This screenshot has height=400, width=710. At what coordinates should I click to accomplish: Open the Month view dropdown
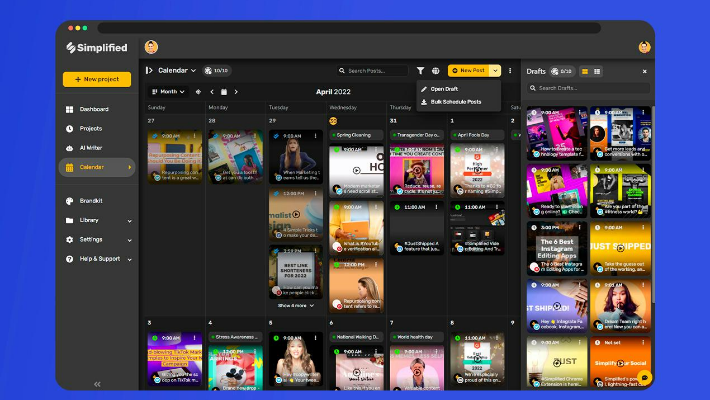[x=168, y=92]
